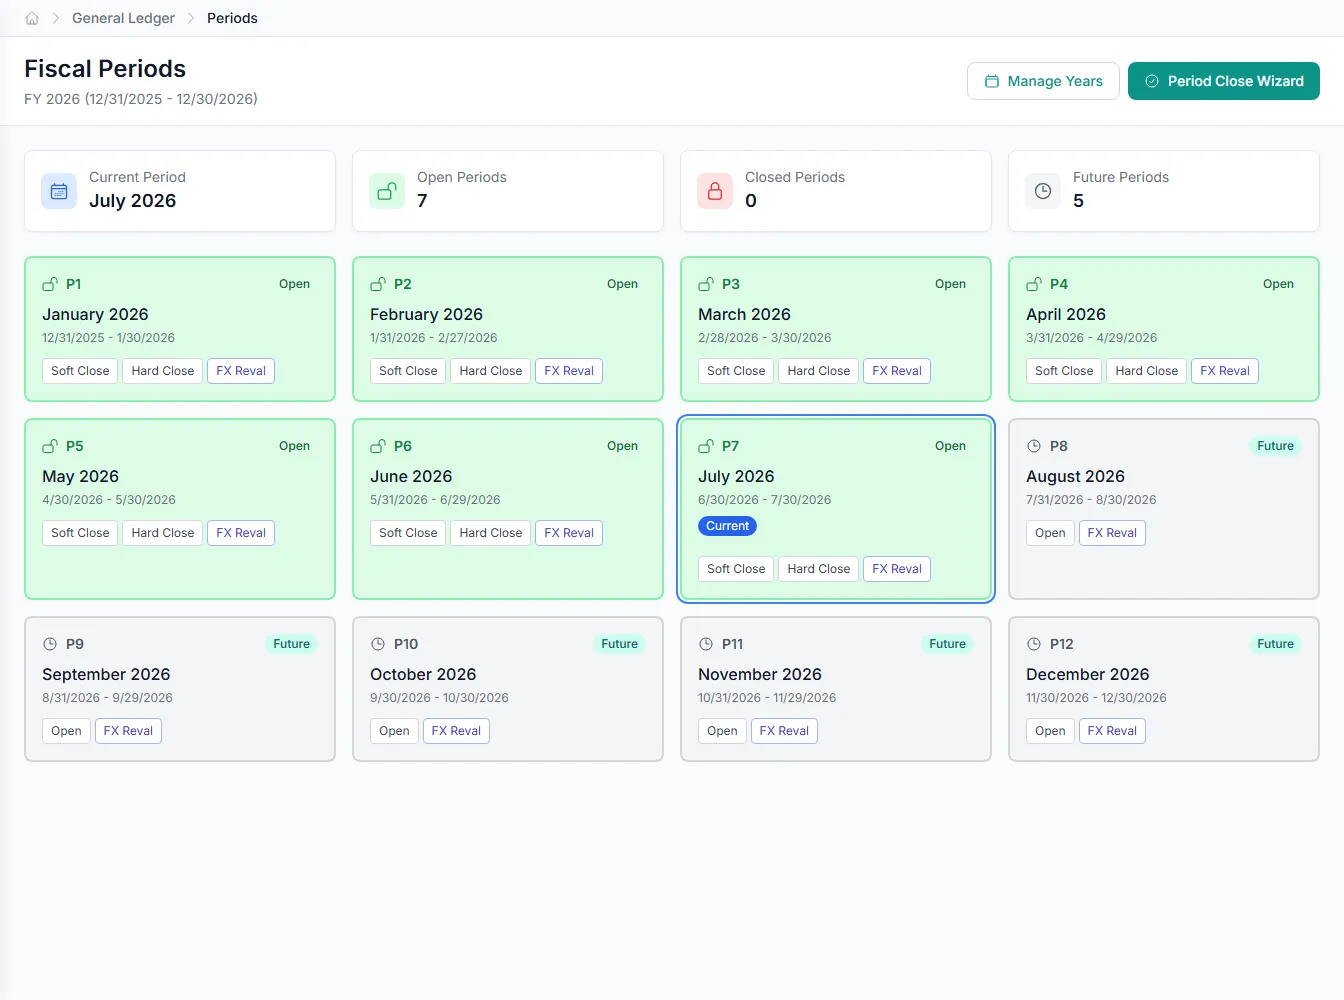Click the clock icon on P10 card
Screen dimensions: 1344x1000
point(378,644)
